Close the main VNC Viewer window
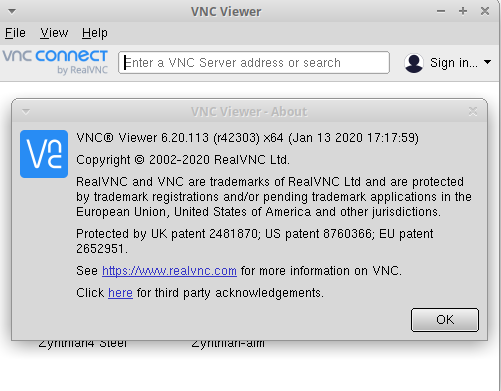 [485, 11]
